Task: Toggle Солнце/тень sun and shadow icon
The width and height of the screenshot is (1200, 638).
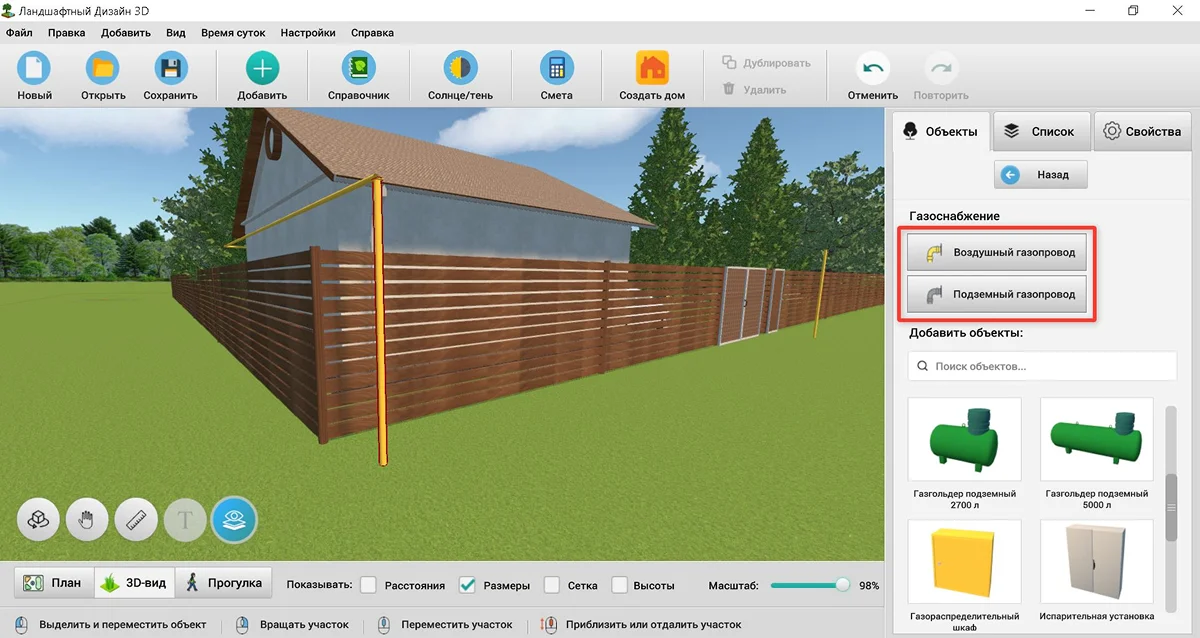Action: (460, 69)
